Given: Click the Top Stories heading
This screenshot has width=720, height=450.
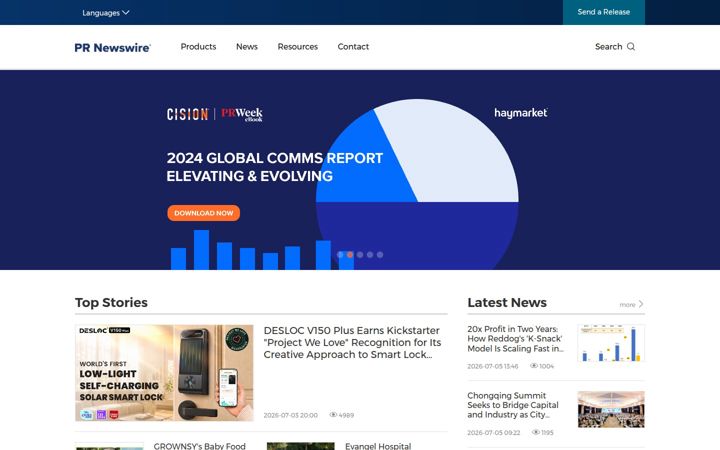Looking at the screenshot, I should (111, 303).
